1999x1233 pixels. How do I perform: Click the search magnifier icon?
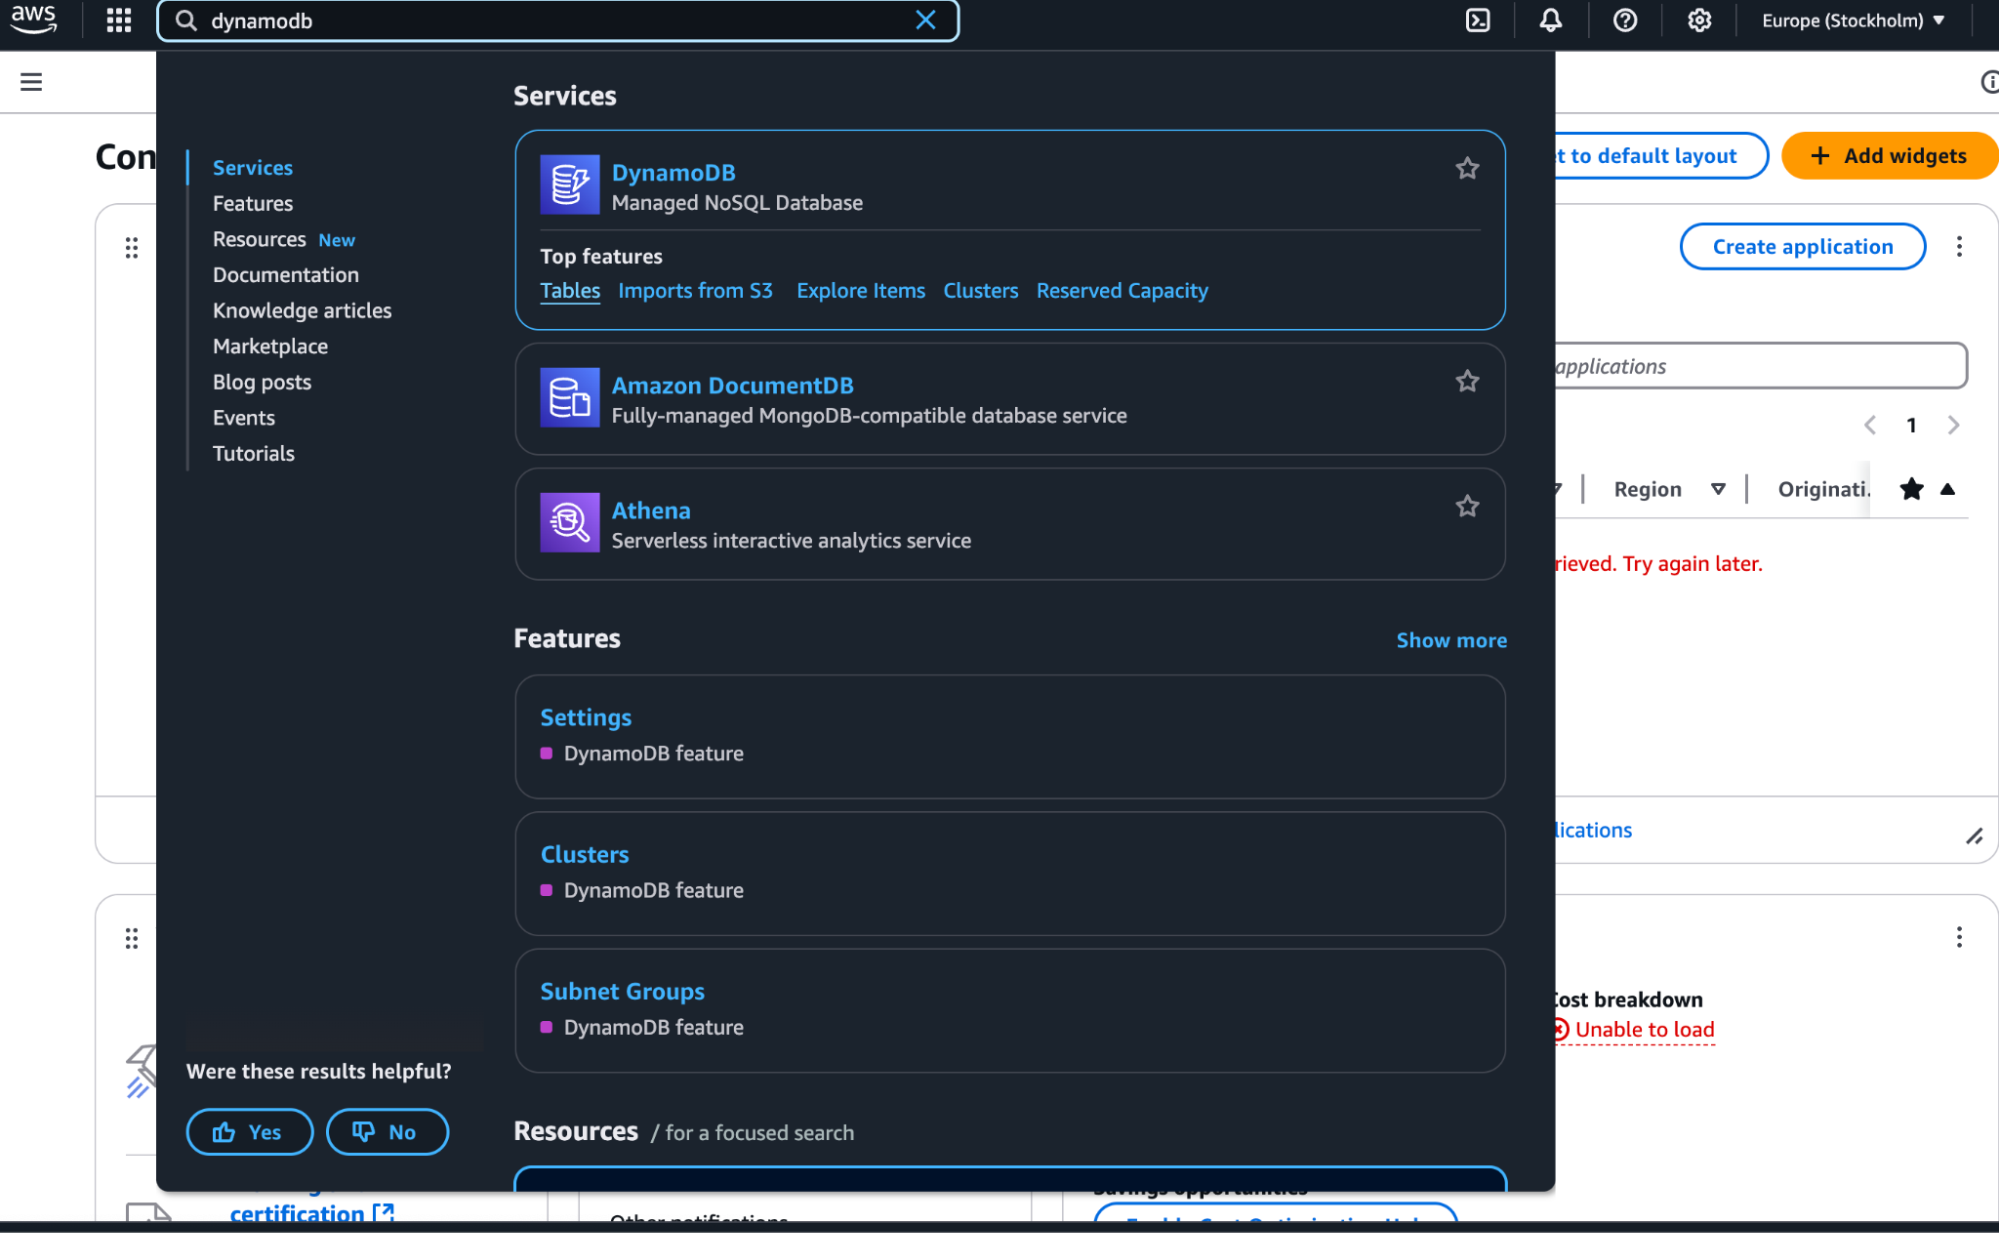tap(186, 20)
